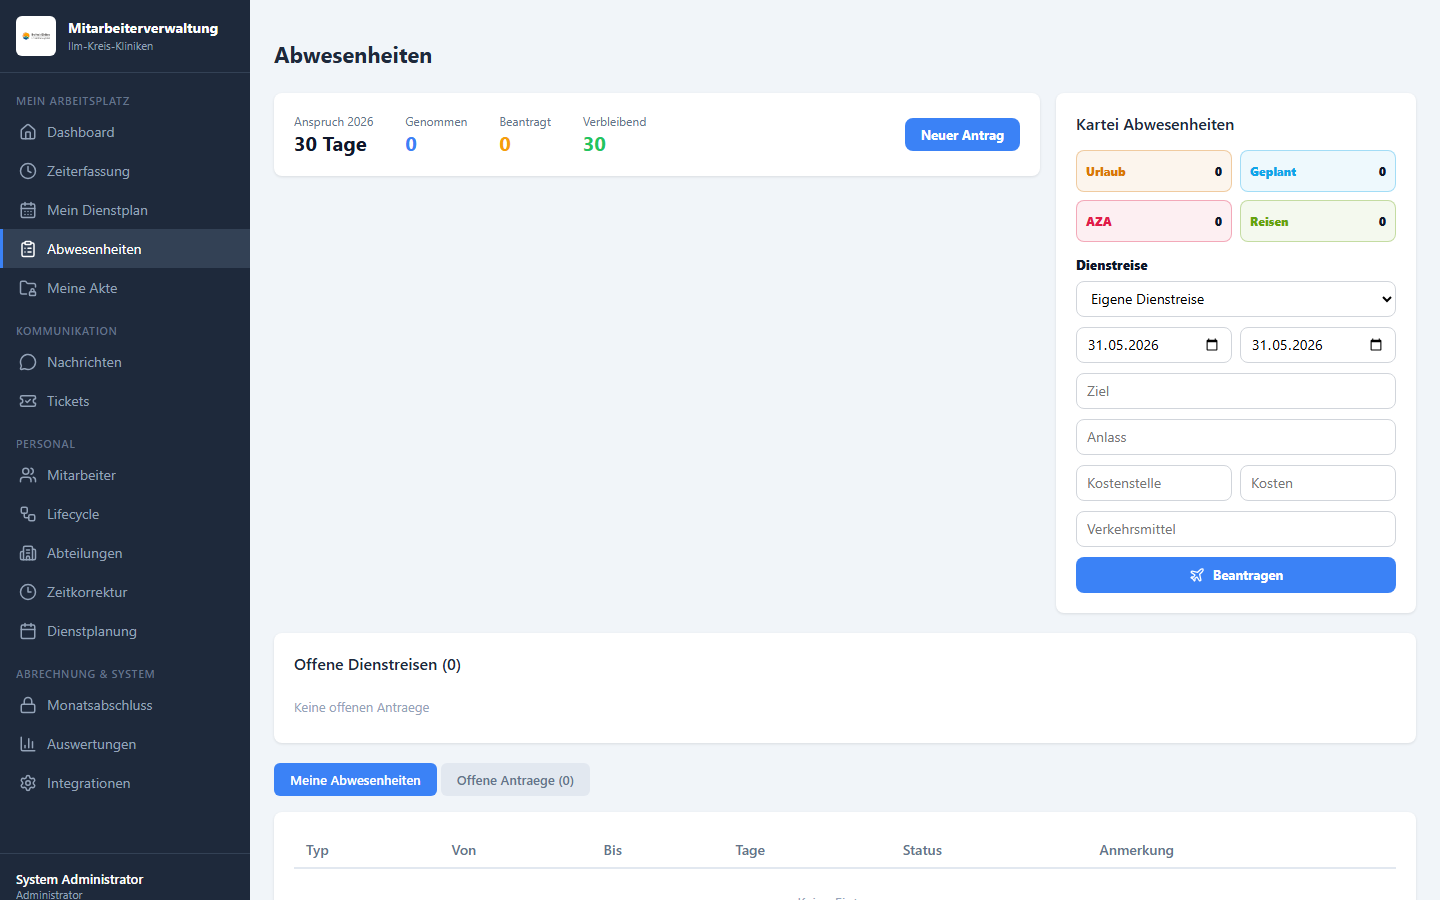Click the Von column header

click(464, 850)
